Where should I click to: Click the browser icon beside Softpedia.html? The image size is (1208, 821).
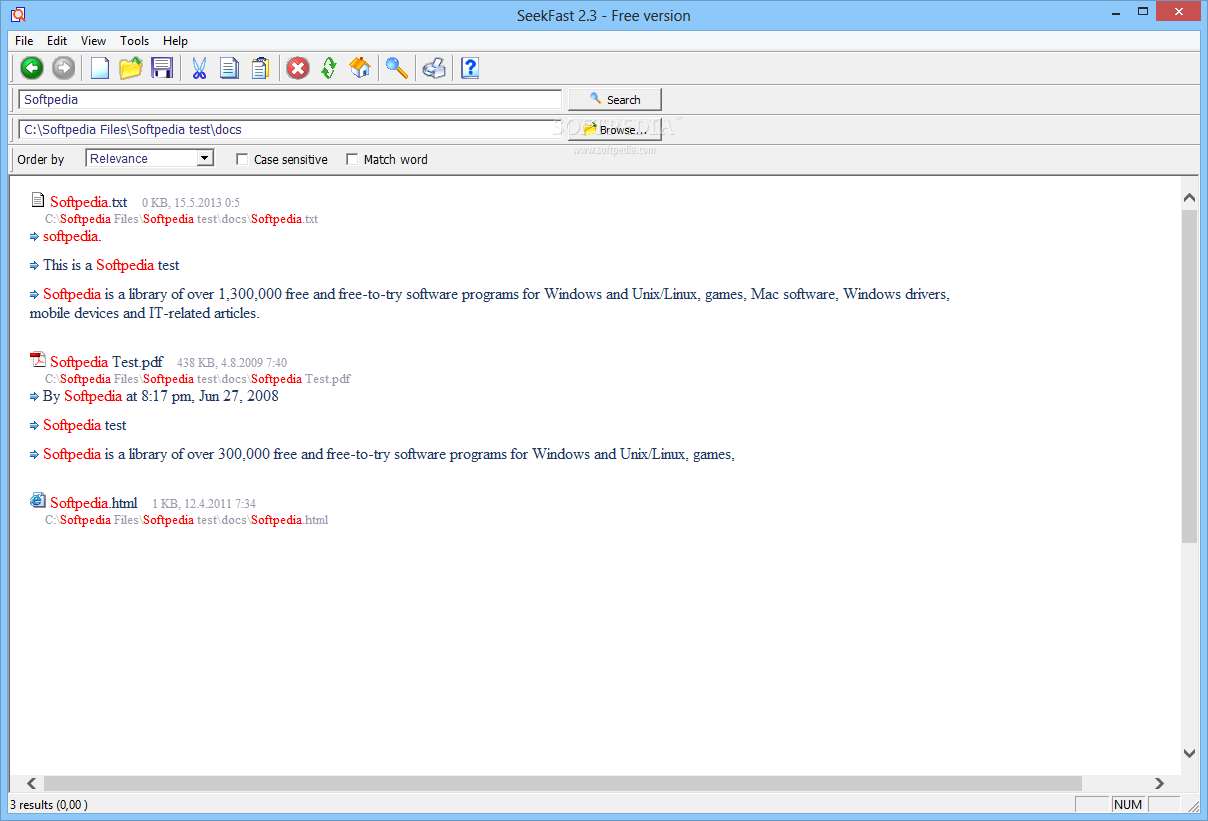click(38, 501)
